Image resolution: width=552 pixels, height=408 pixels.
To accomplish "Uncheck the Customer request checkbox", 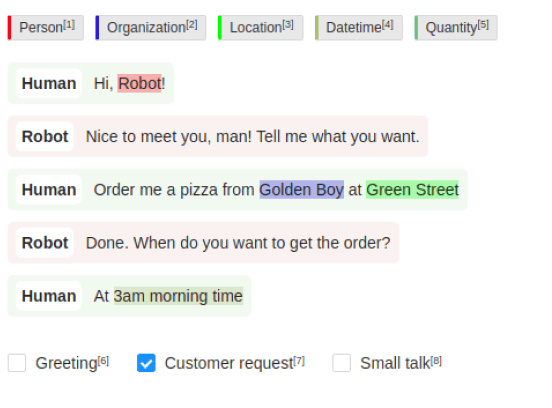I will tap(146, 363).
